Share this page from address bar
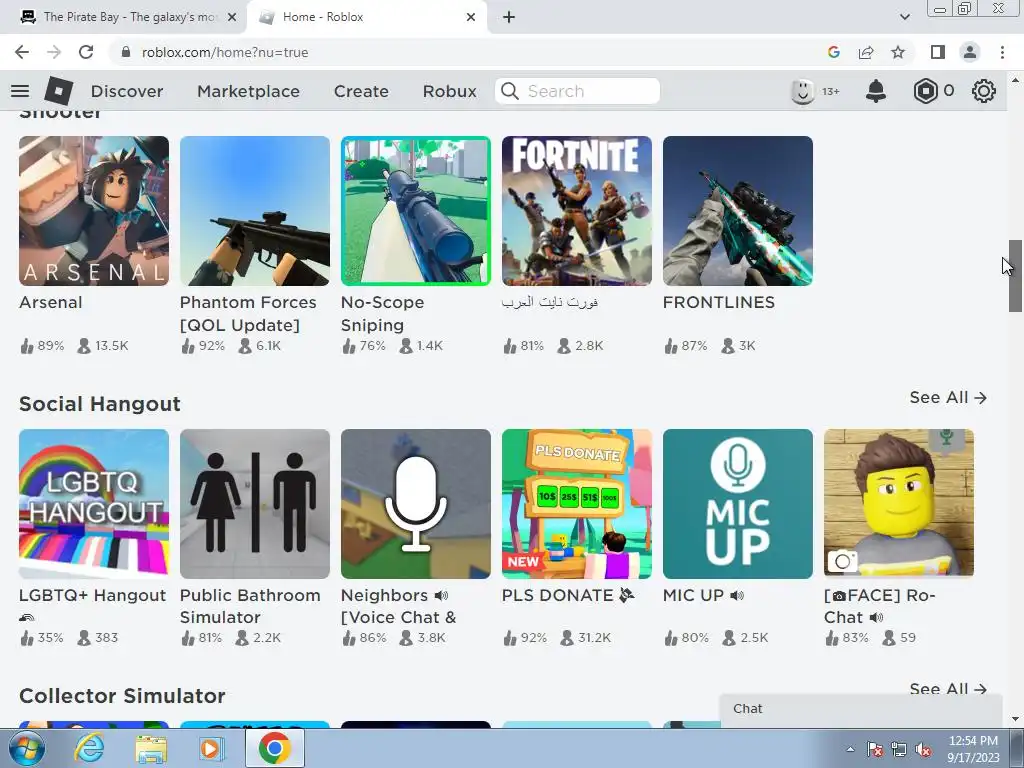Image resolution: width=1024 pixels, height=768 pixels. point(866,52)
